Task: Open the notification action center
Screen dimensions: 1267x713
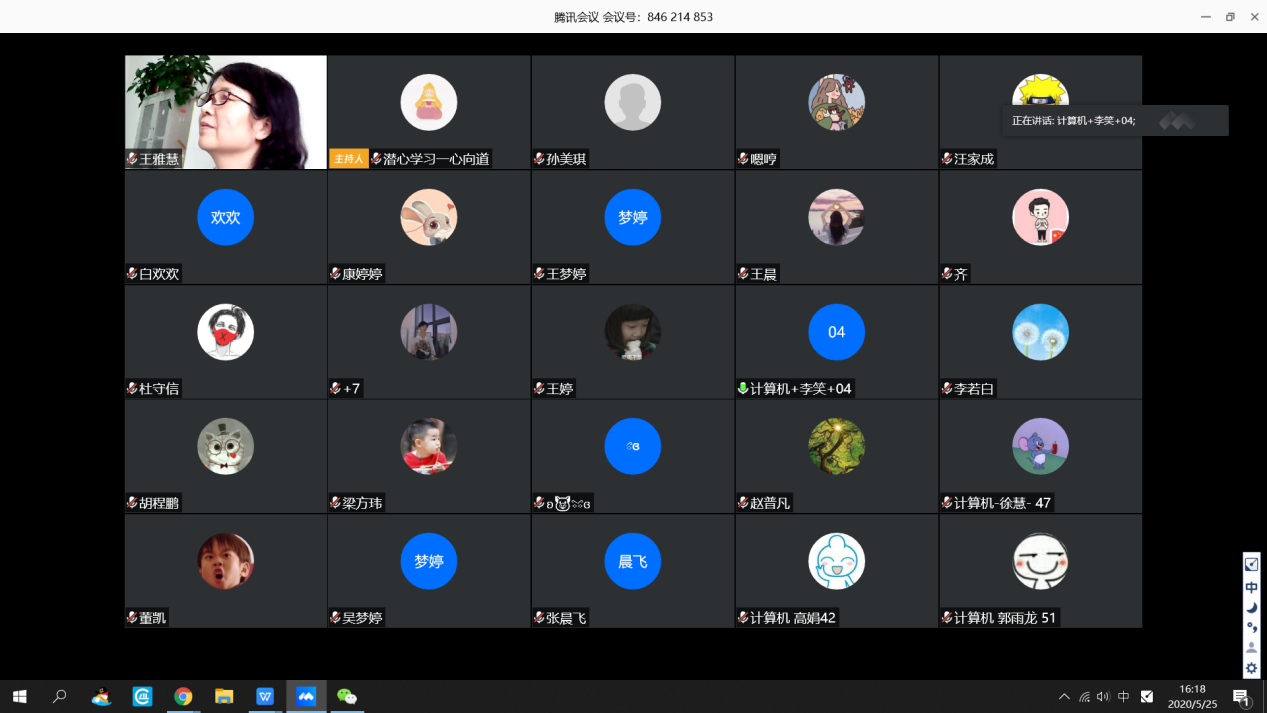Action: tap(1241, 697)
